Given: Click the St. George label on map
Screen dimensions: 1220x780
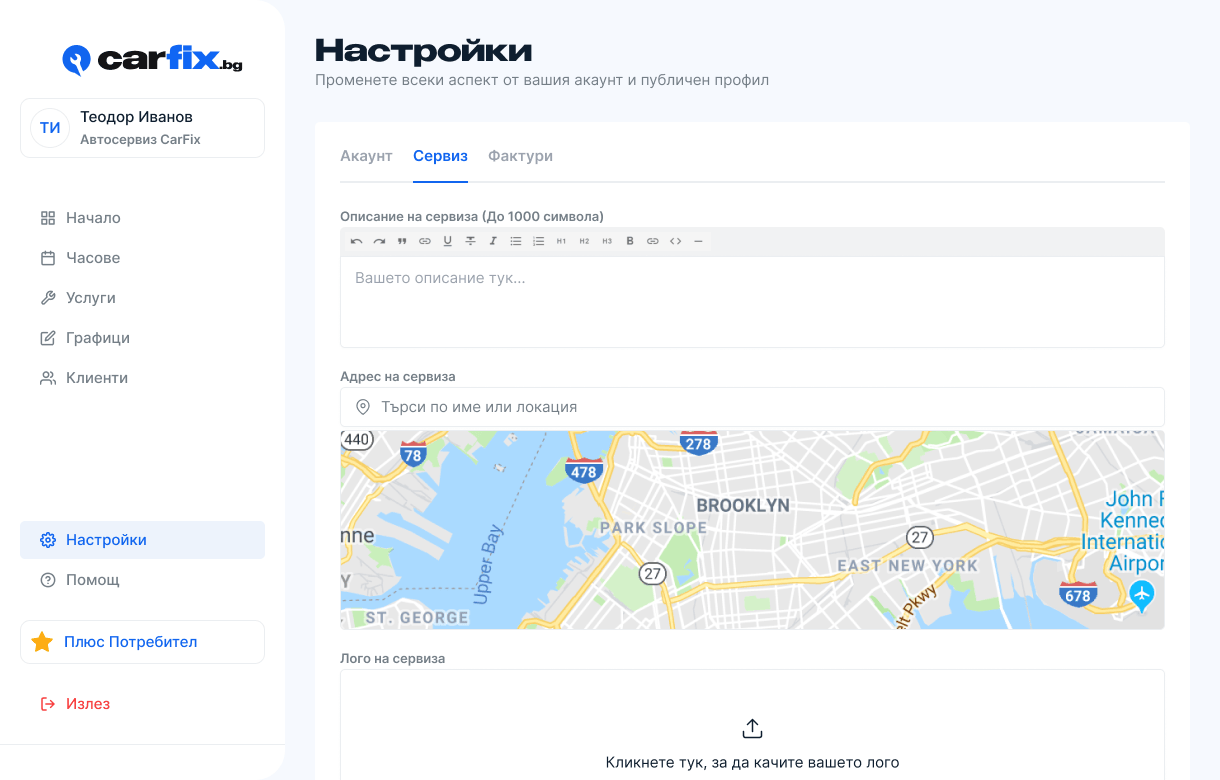Looking at the screenshot, I should click(x=416, y=618).
